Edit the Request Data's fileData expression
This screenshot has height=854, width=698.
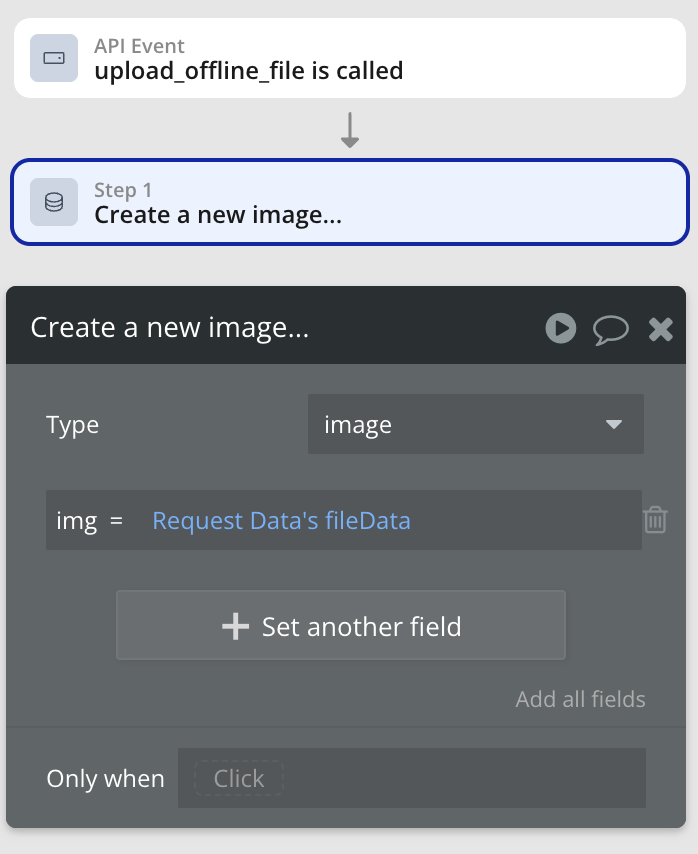coord(281,521)
